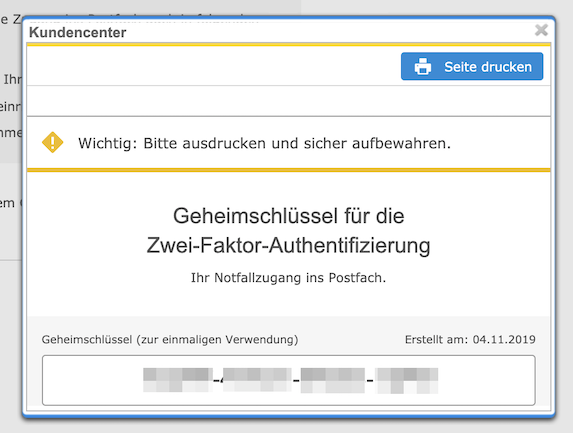The image size is (573, 433).
Task: Click inside the secret key field box
Action: point(289,380)
